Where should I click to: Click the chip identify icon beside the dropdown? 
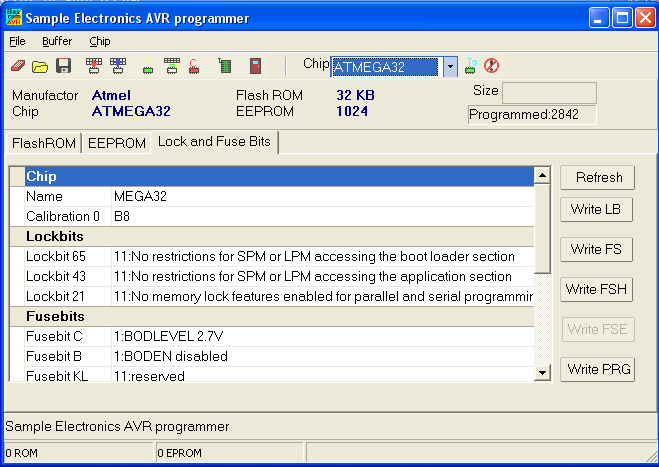coord(471,67)
